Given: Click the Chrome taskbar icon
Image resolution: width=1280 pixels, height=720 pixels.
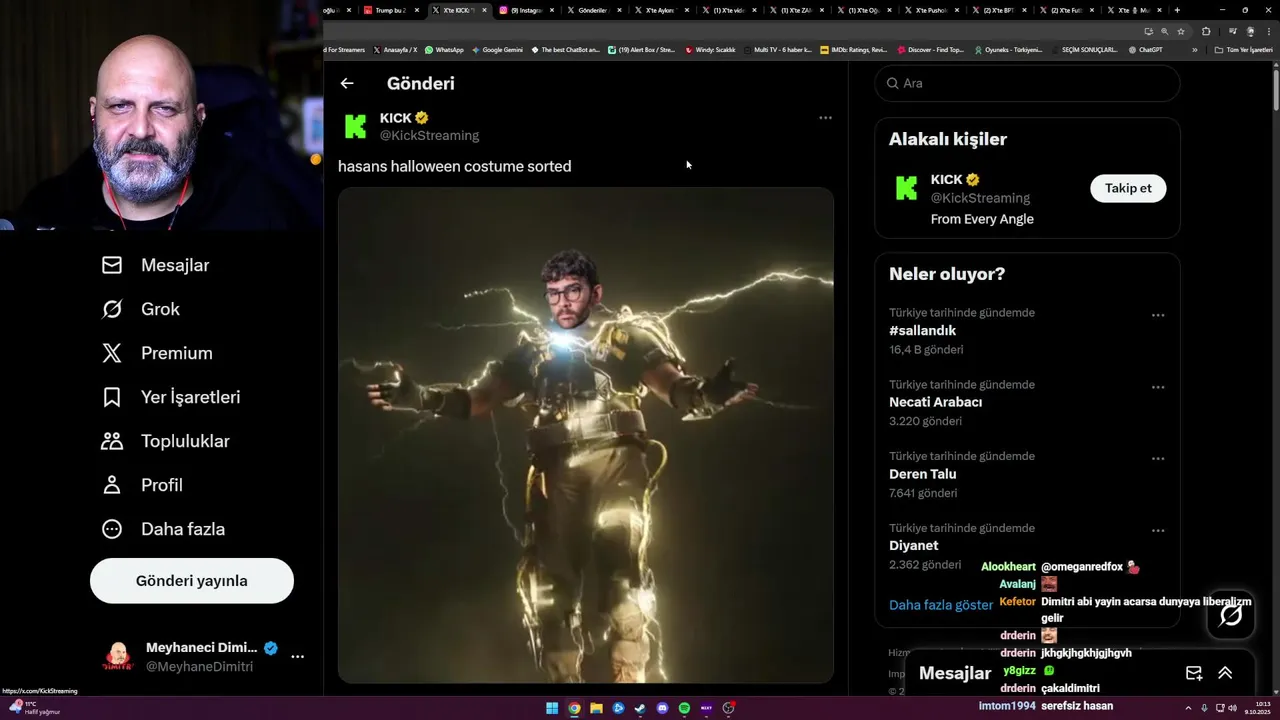Looking at the screenshot, I should point(574,708).
